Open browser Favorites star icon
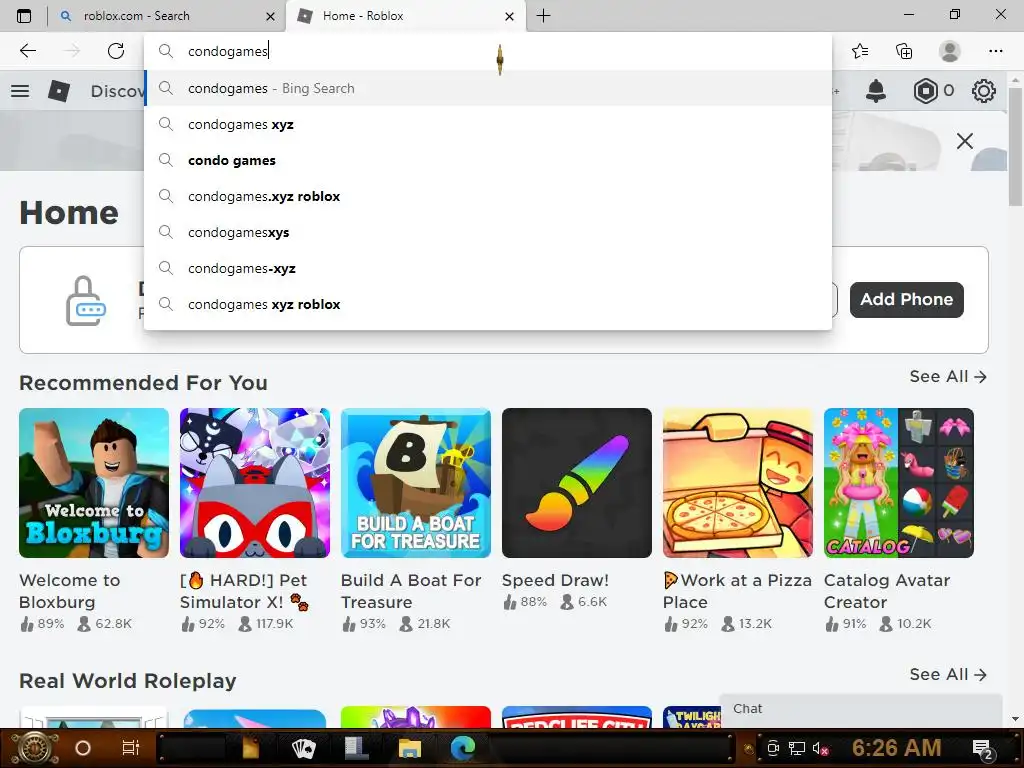The image size is (1024, 768). [x=860, y=51]
